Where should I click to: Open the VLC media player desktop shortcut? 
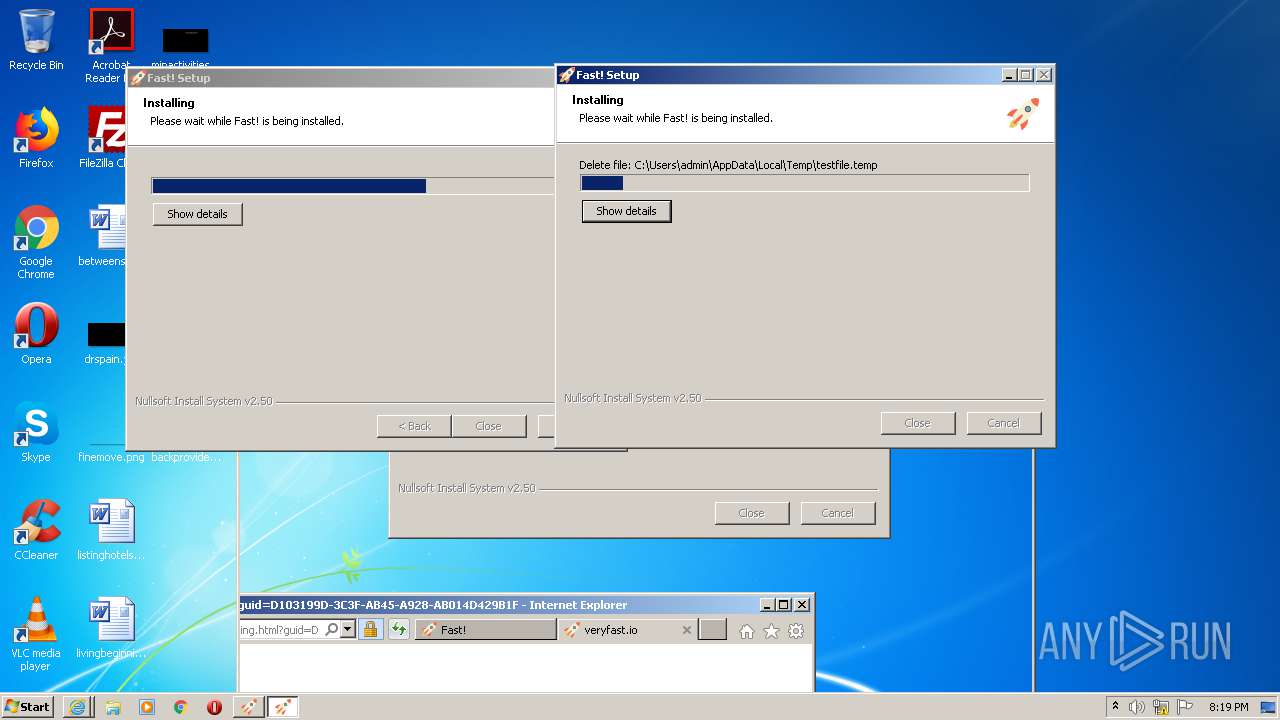[36, 634]
